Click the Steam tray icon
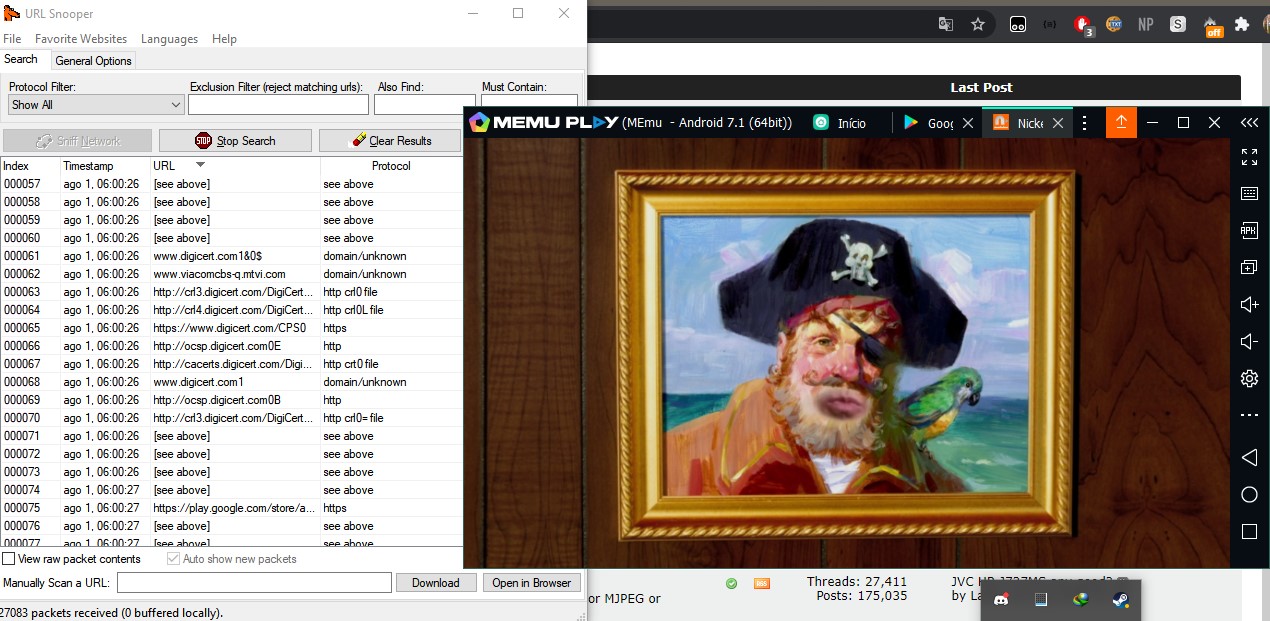Screen dimensions: 1270x621 click(1121, 600)
